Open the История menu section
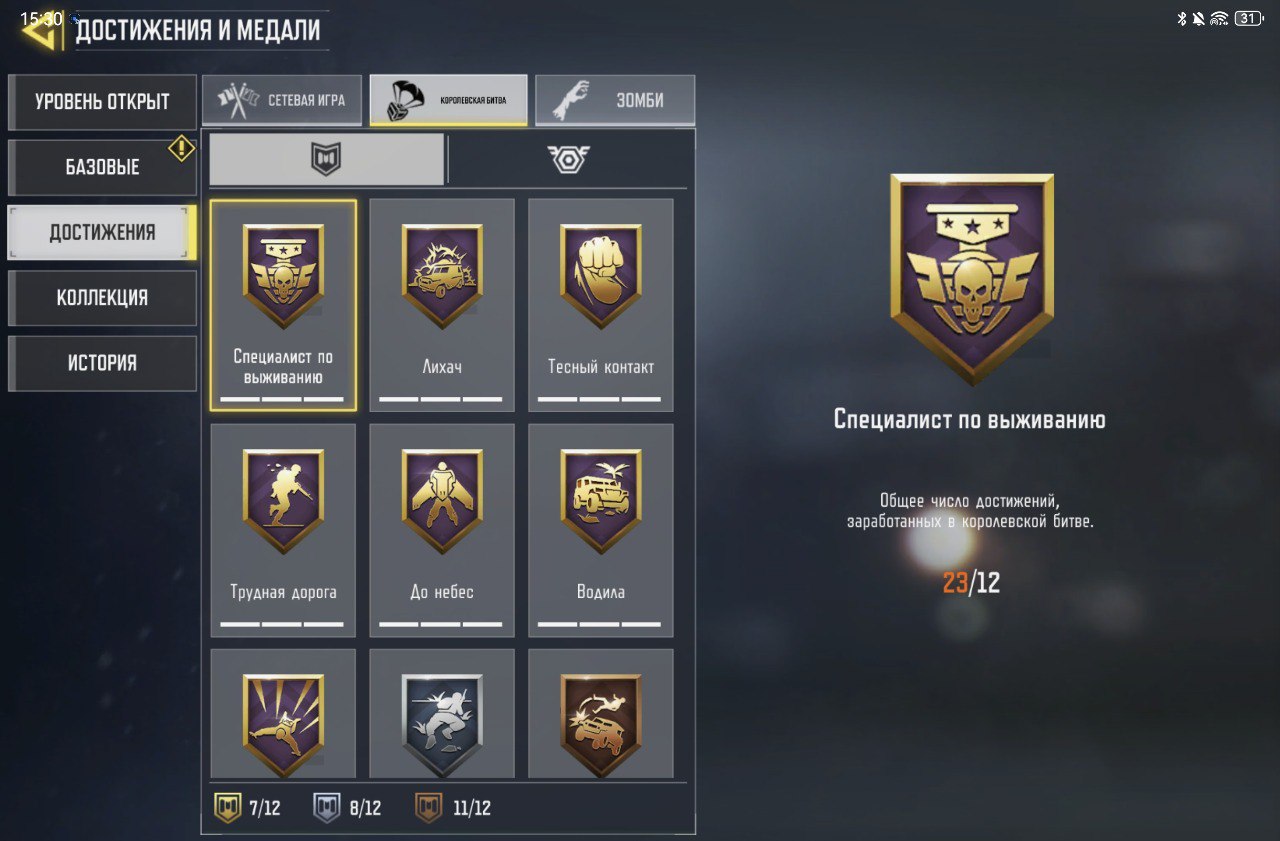This screenshot has height=841, width=1280. click(x=102, y=362)
